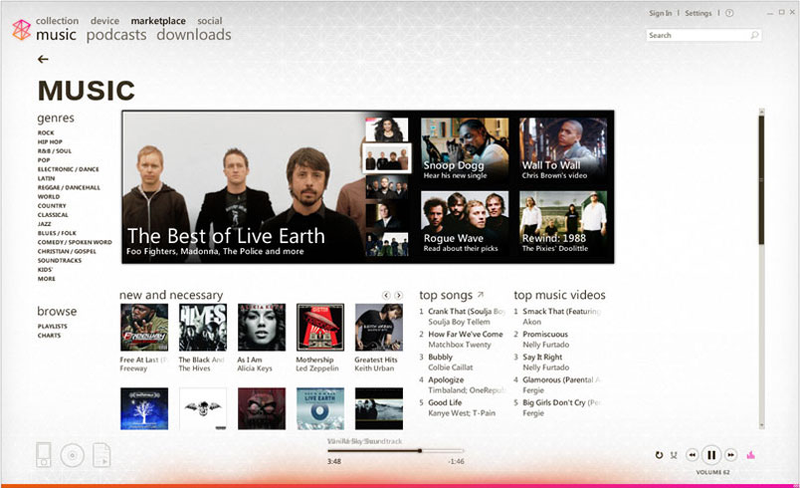Open the Rewind: 1988 feature tile

point(563,223)
